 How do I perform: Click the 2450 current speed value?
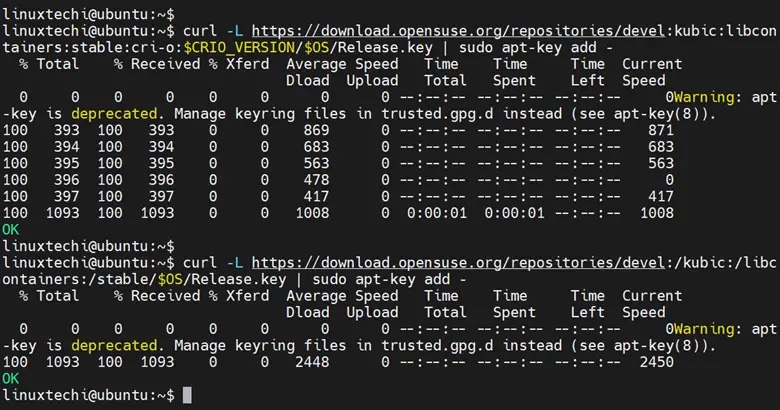click(x=655, y=361)
